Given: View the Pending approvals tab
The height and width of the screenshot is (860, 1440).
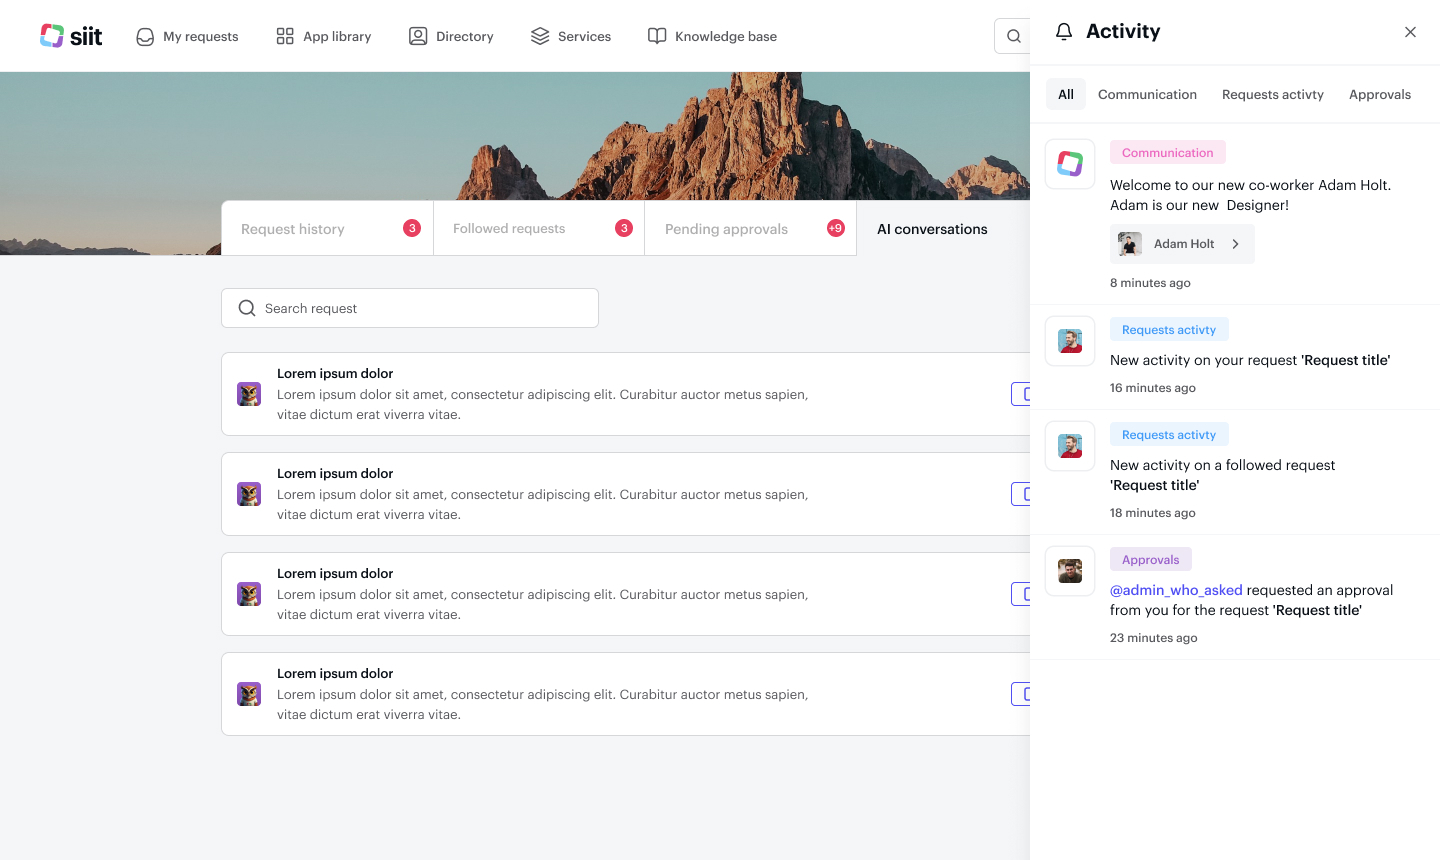Looking at the screenshot, I should [x=726, y=229].
